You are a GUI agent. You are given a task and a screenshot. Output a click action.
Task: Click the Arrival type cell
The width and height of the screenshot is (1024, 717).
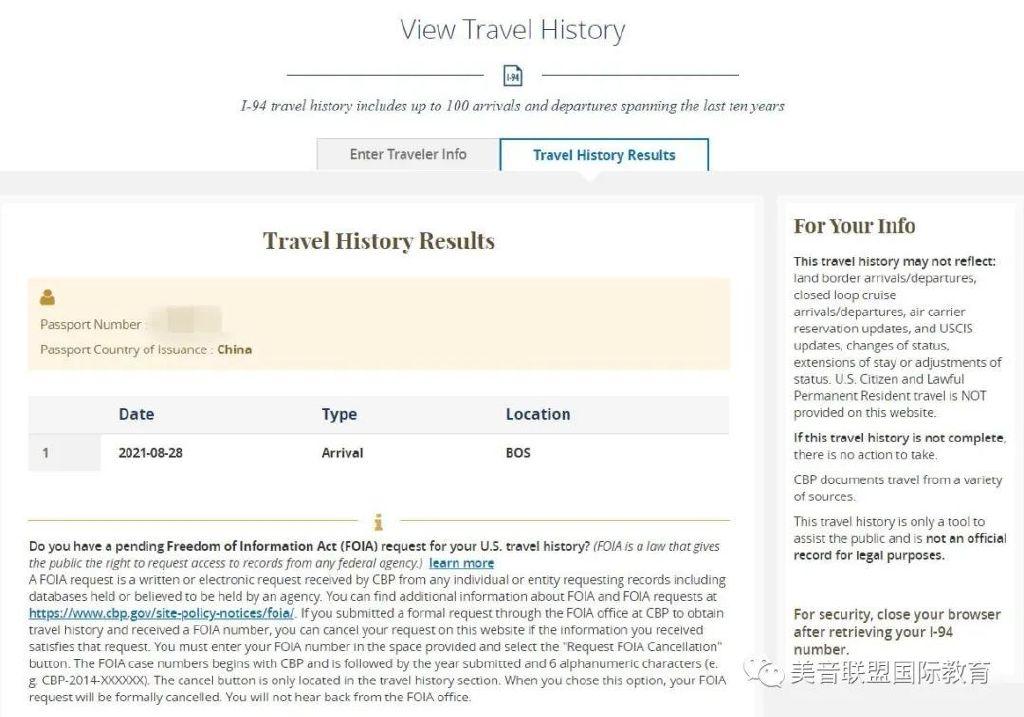pos(342,453)
